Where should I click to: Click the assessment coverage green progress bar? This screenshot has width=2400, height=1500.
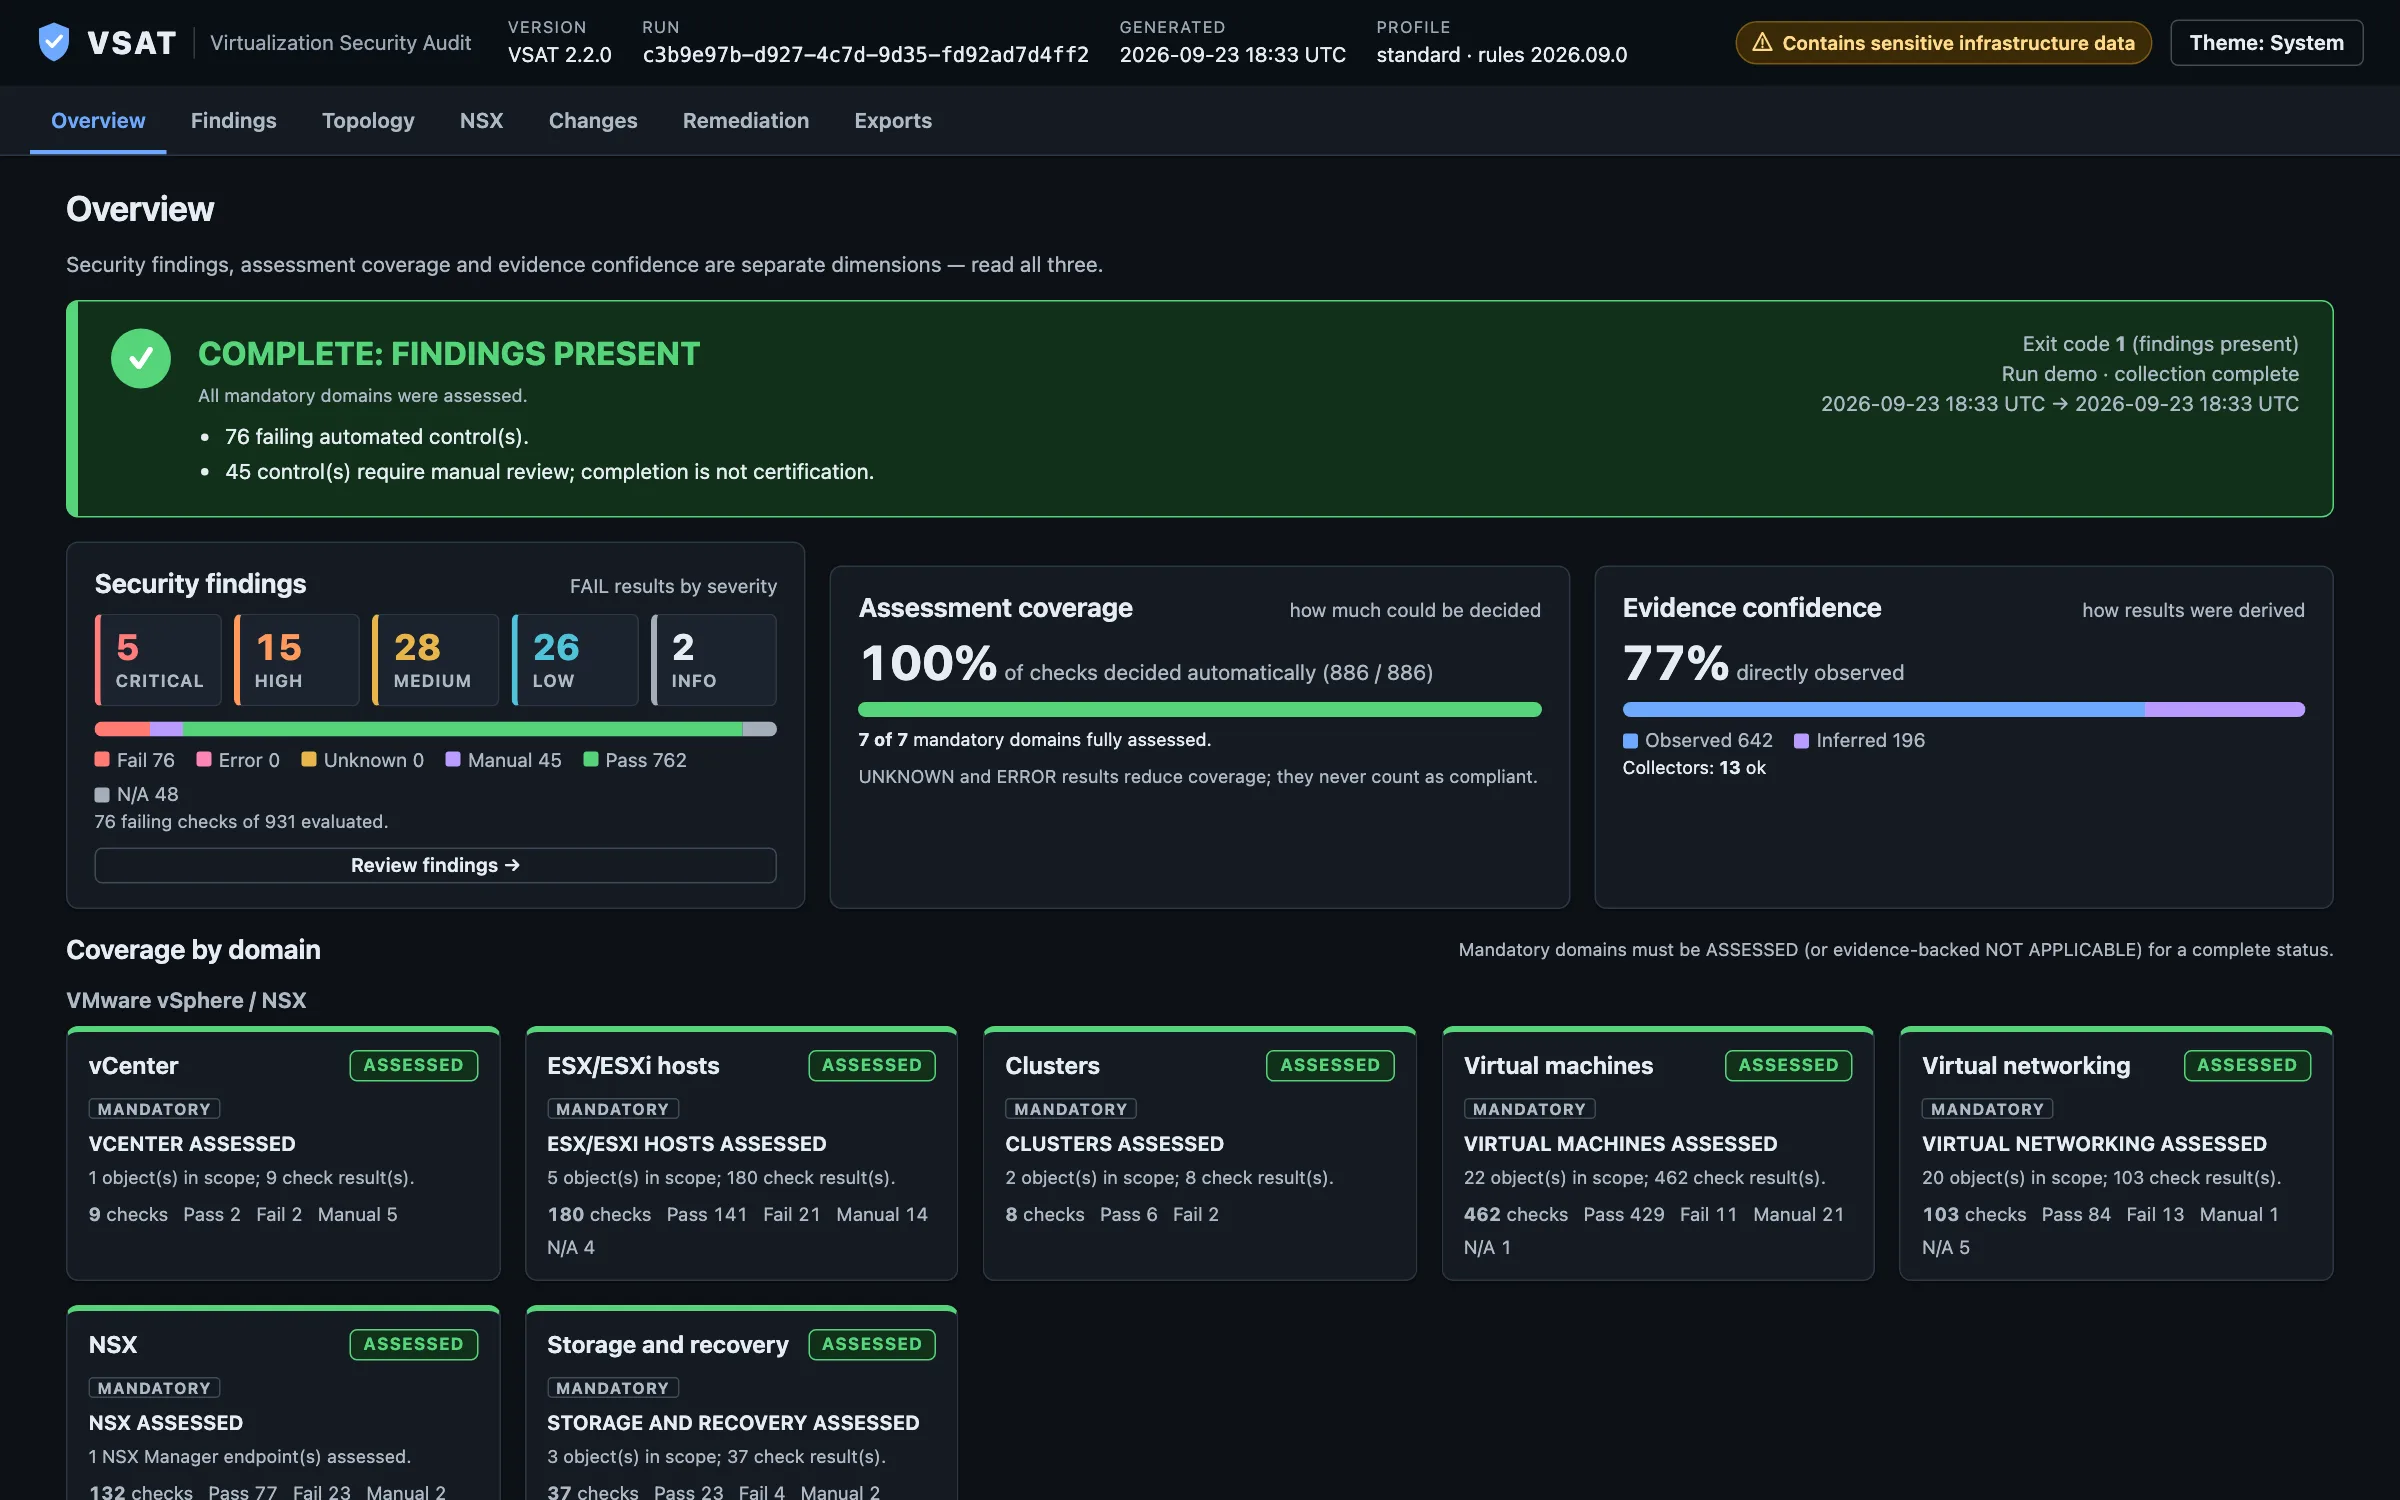pos(1199,709)
